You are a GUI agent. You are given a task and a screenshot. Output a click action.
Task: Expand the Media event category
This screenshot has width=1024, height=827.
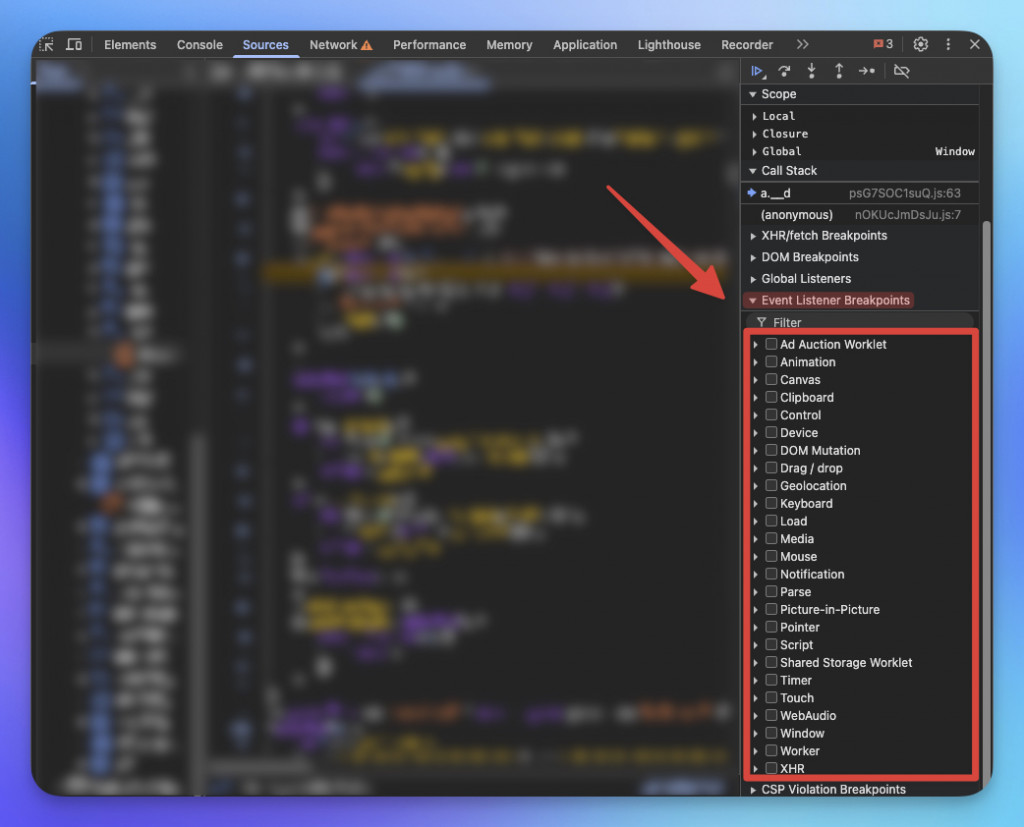[756, 539]
